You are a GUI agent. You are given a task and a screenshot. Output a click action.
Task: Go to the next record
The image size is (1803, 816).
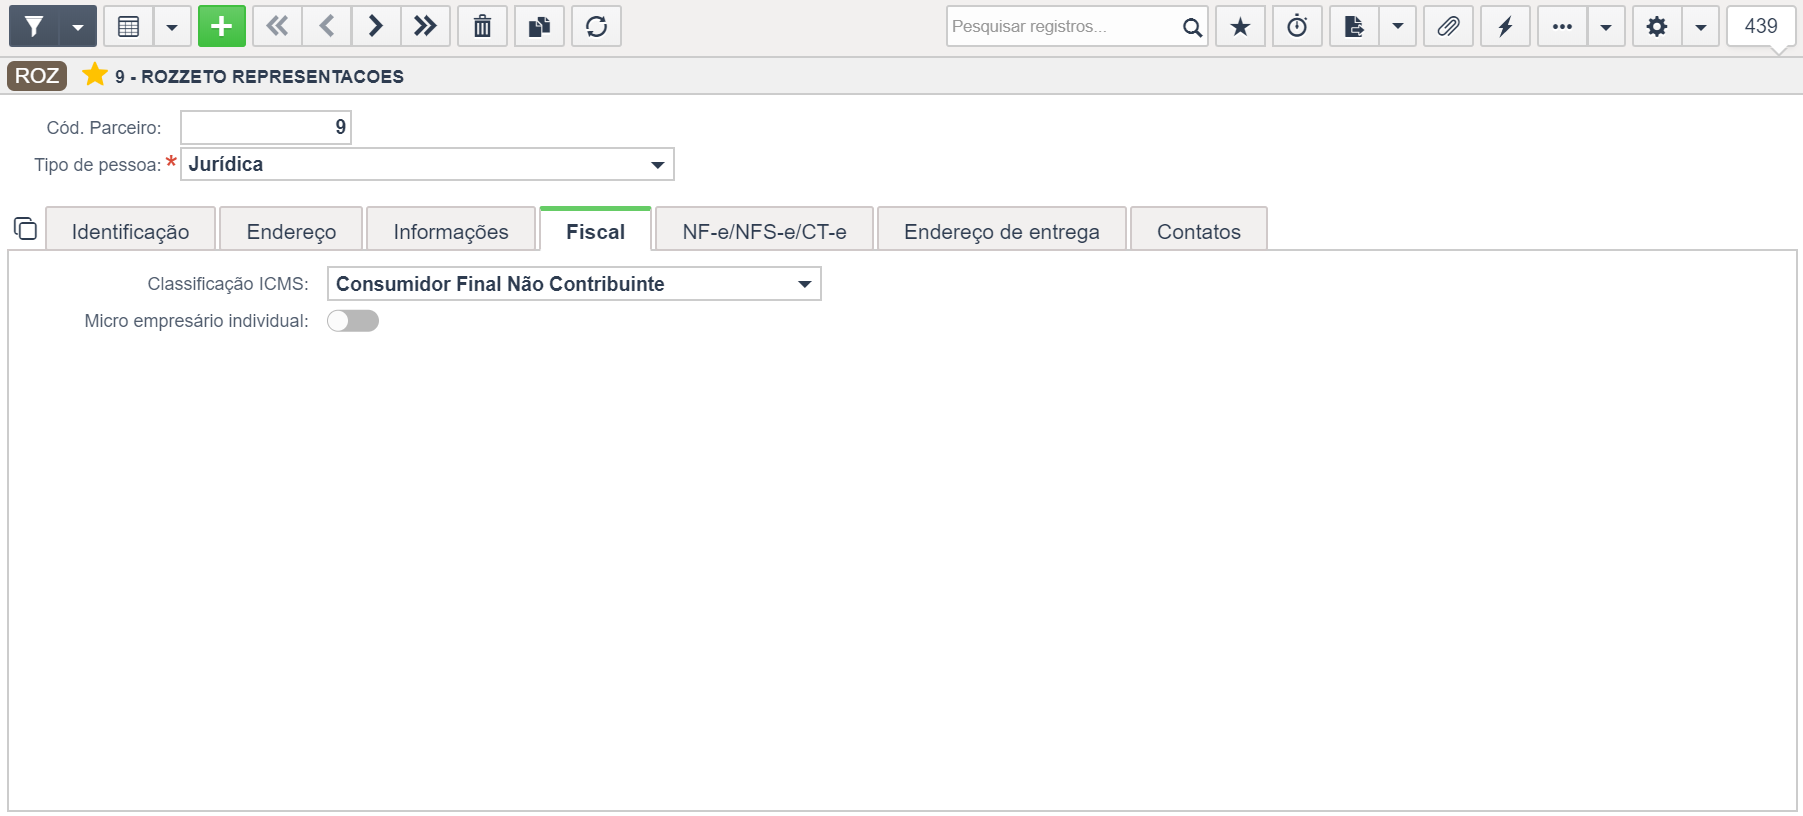(x=376, y=26)
